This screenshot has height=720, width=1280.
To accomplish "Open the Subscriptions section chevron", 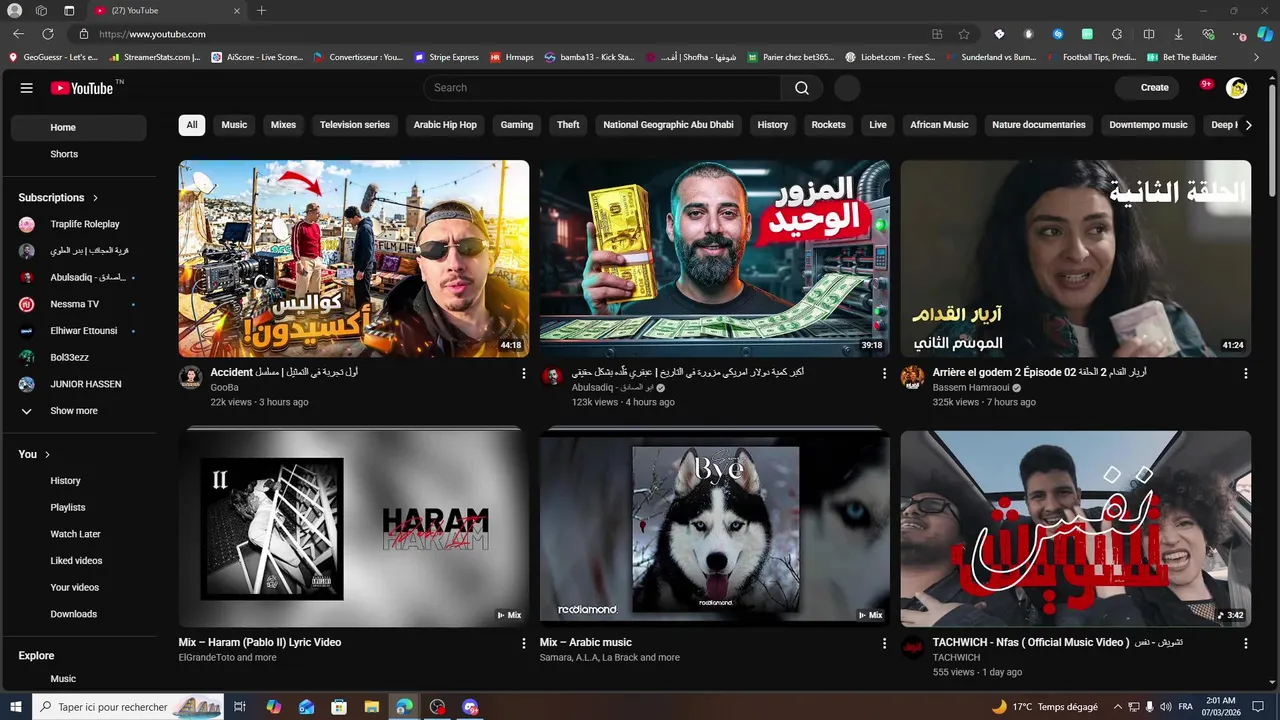I will (95, 198).
